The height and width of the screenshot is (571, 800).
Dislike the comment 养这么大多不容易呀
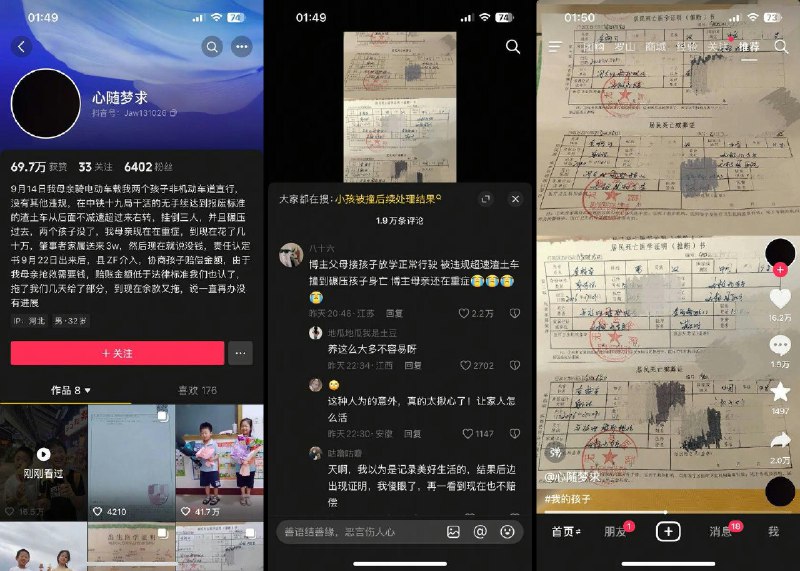coord(515,365)
